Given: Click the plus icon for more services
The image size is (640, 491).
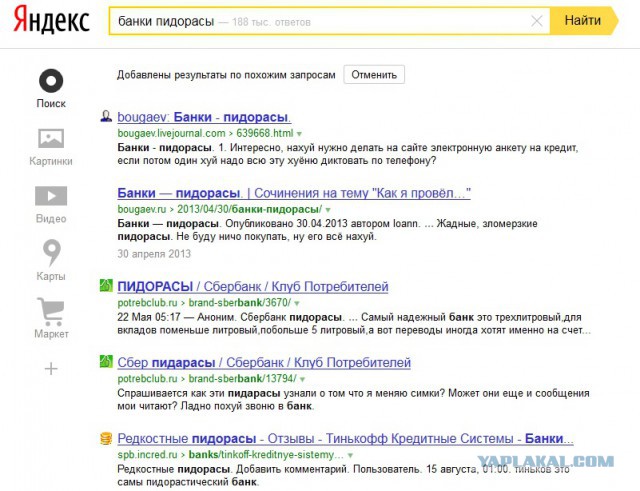Looking at the screenshot, I should (x=51, y=369).
